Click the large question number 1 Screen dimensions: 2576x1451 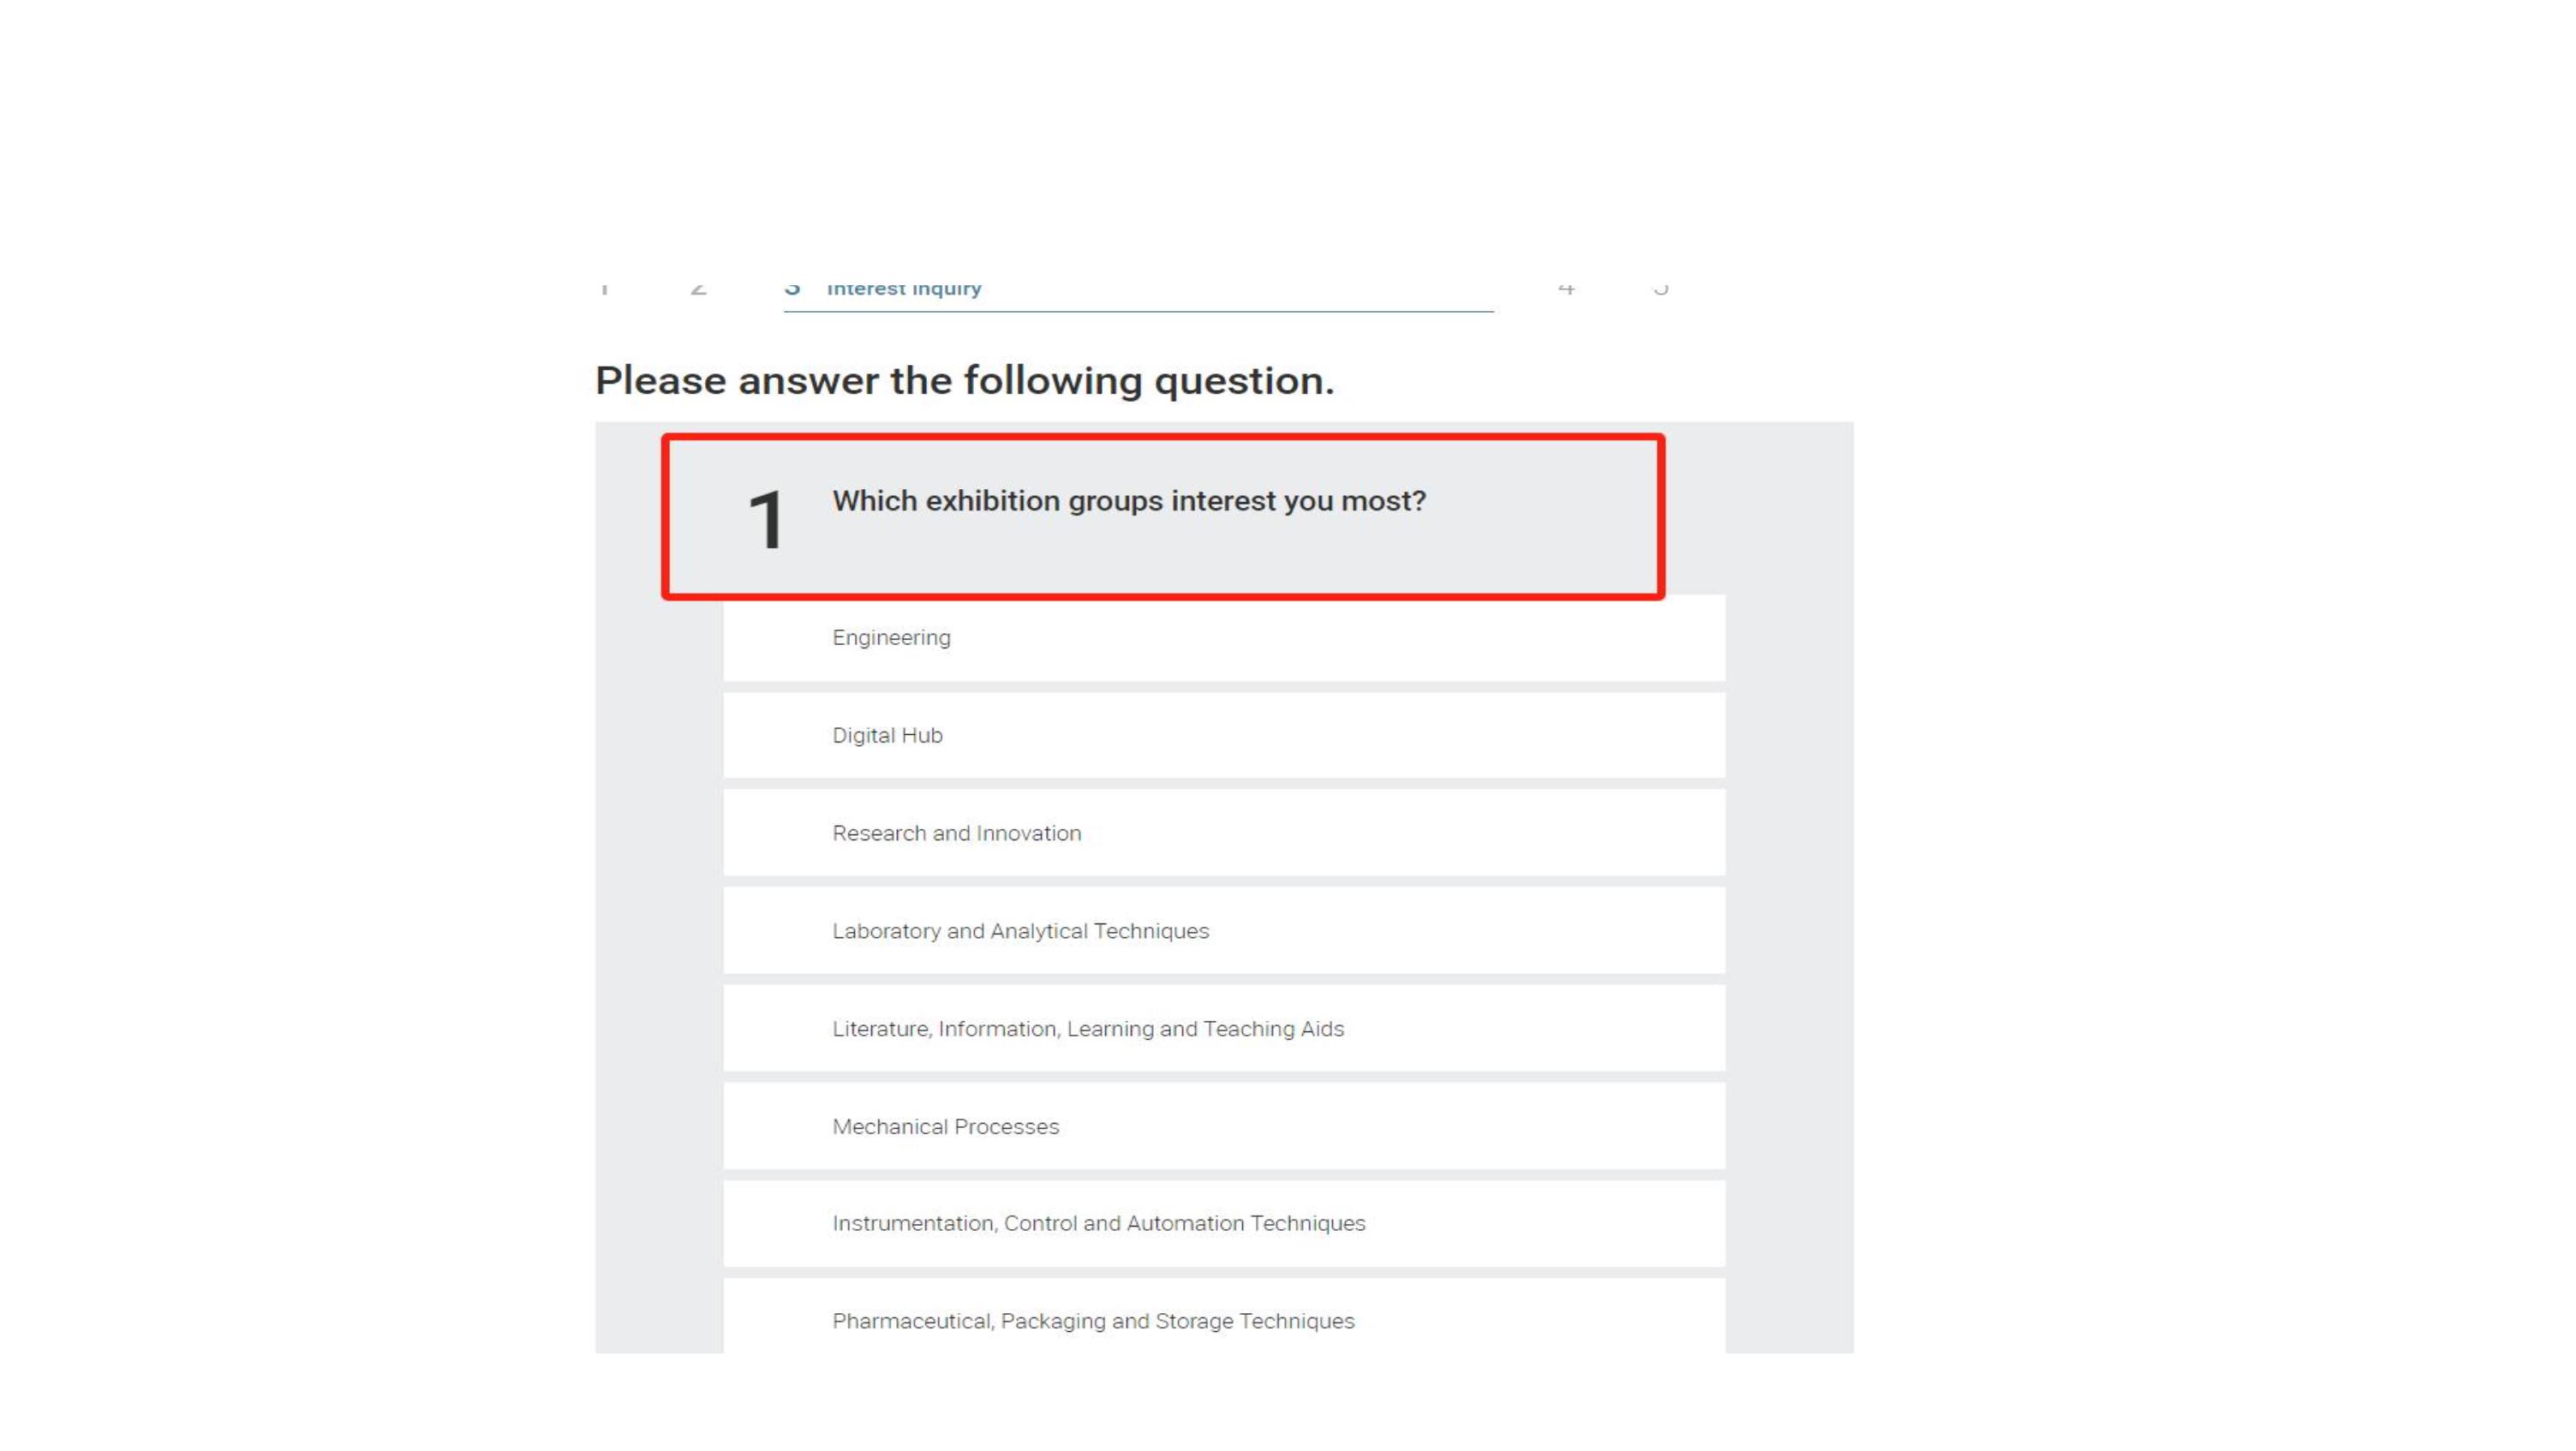(766, 520)
